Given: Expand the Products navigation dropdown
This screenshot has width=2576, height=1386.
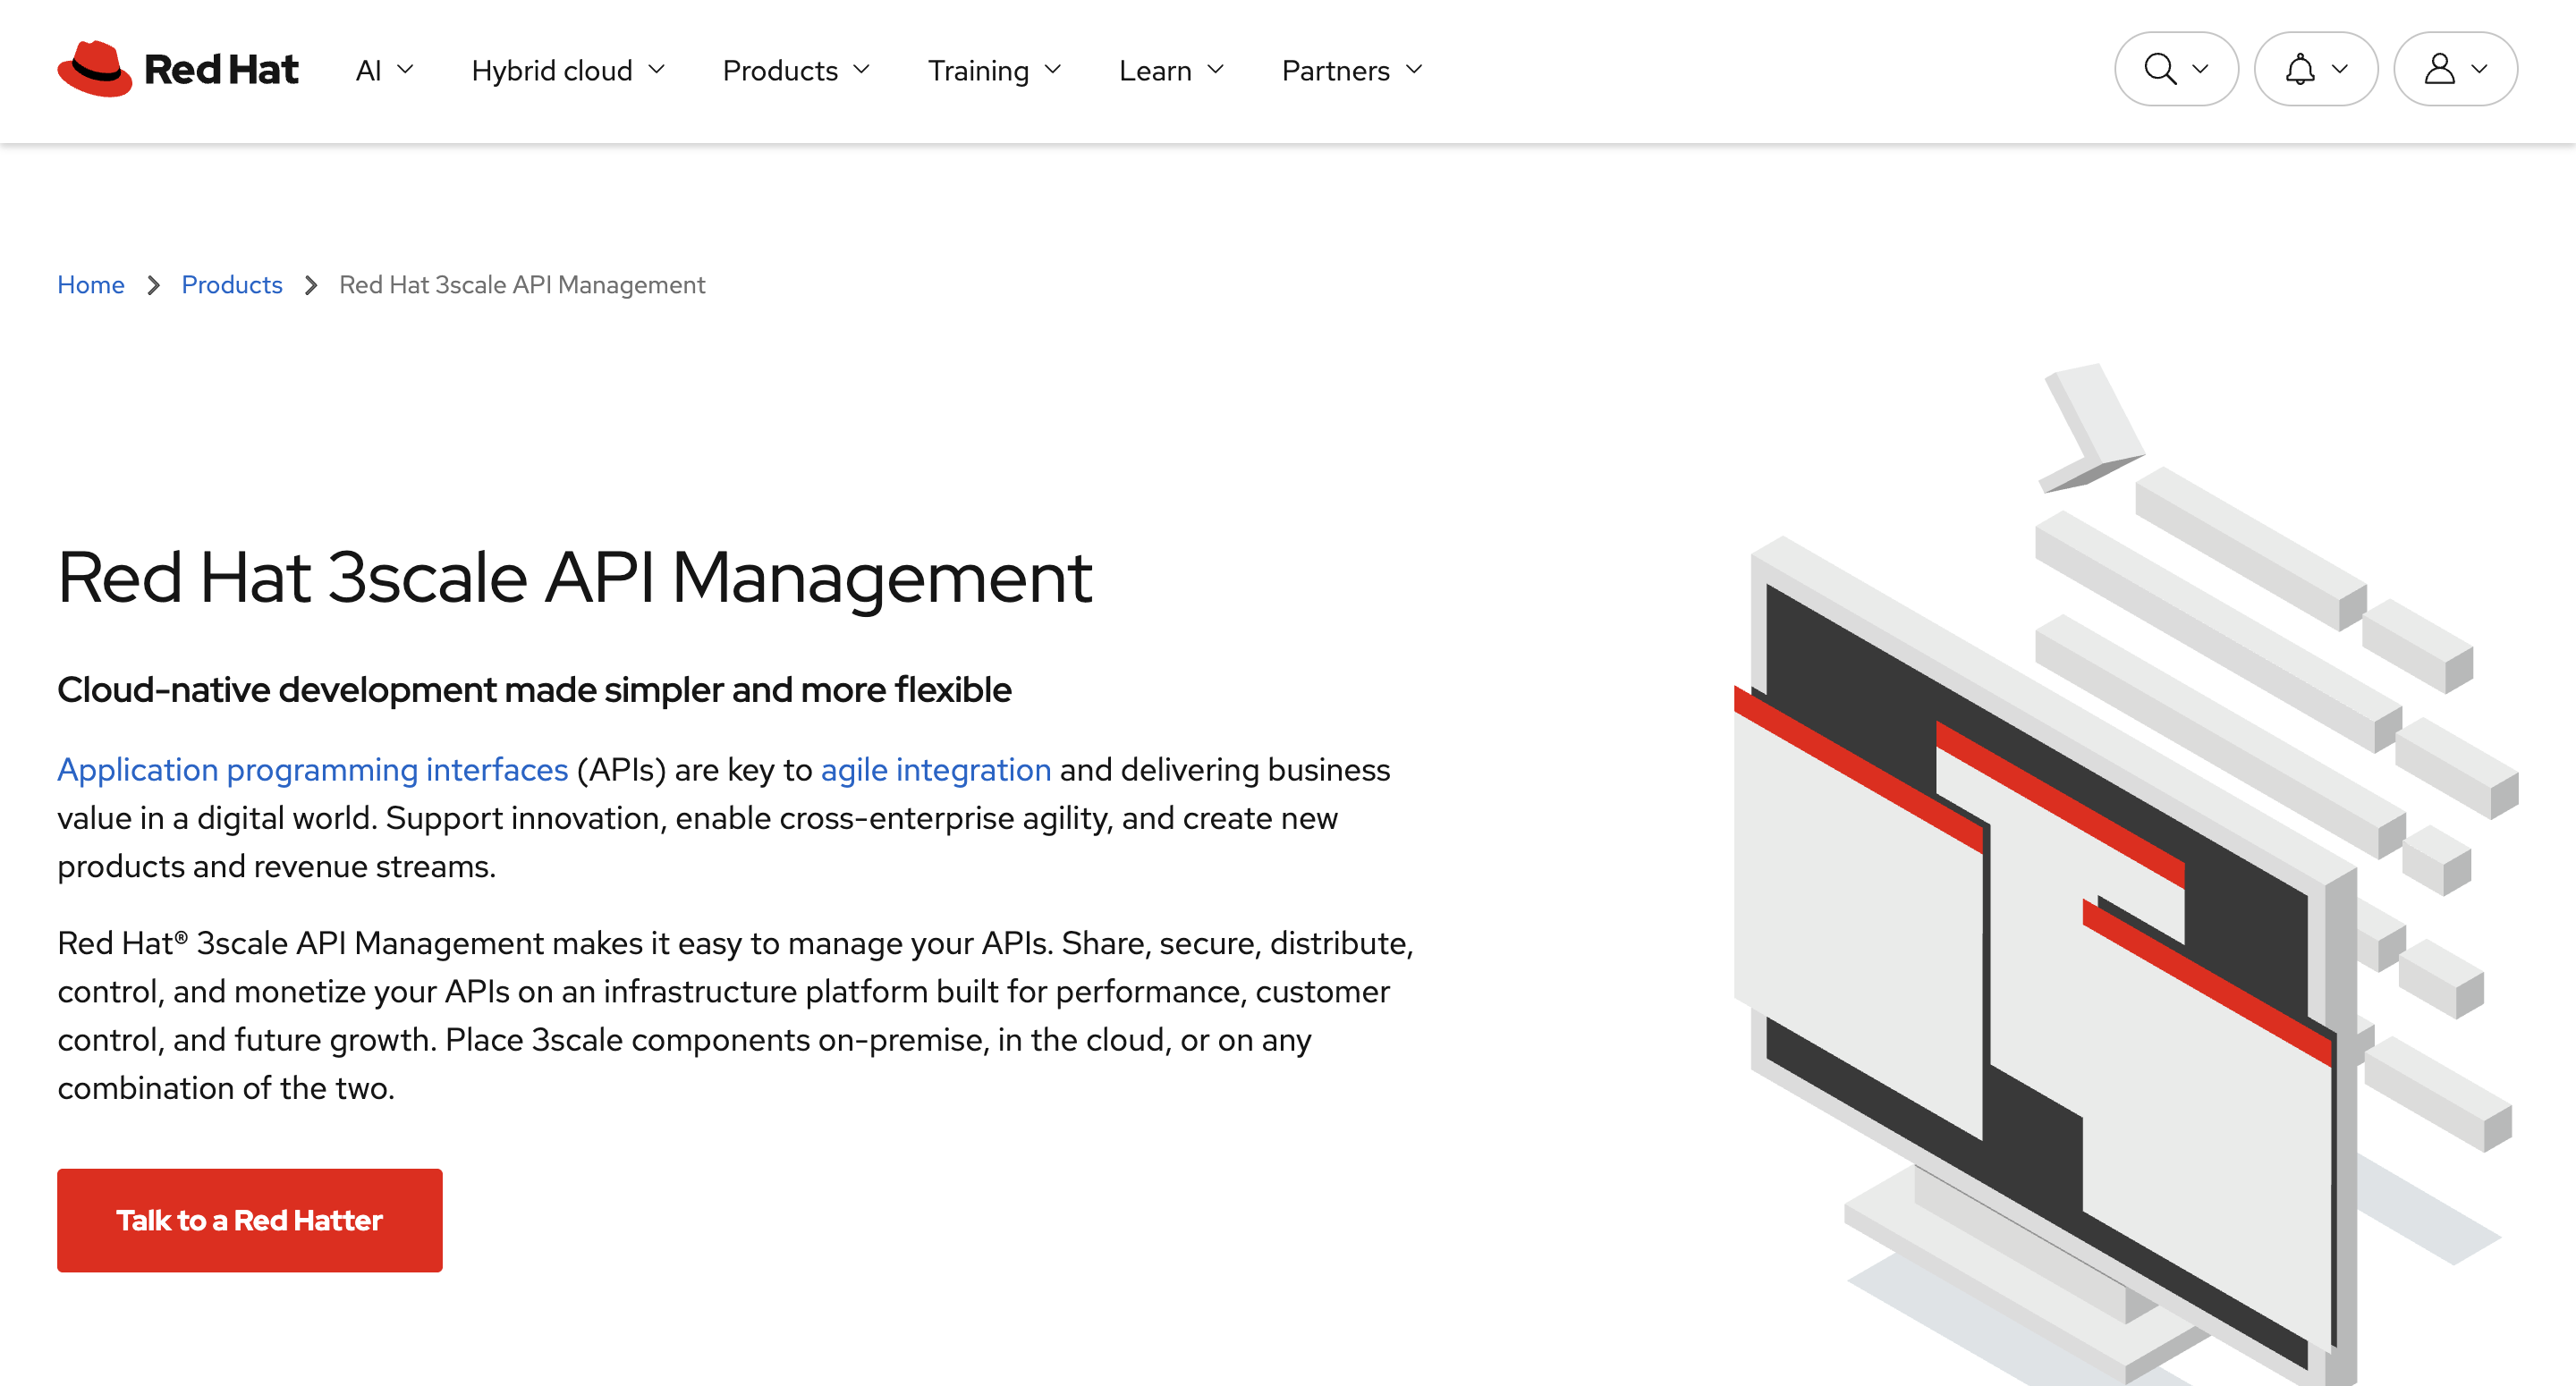Looking at the screenshot, I should point(795,71).
